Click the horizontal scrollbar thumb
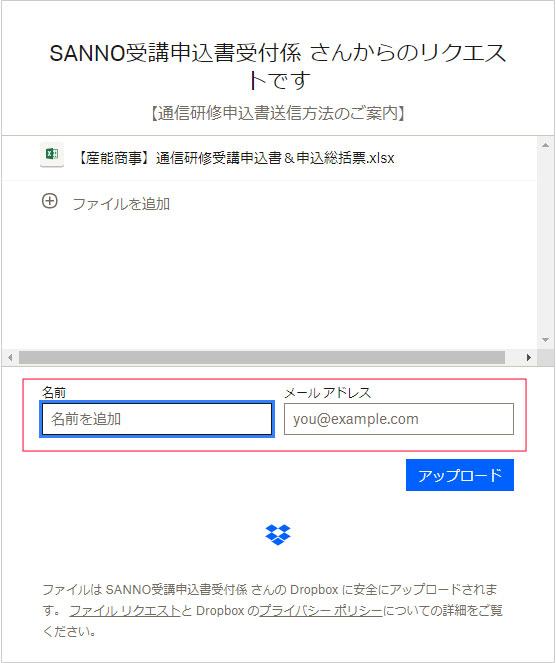The height and width of the screenshot is (663, 556). (x=262, y=358)
